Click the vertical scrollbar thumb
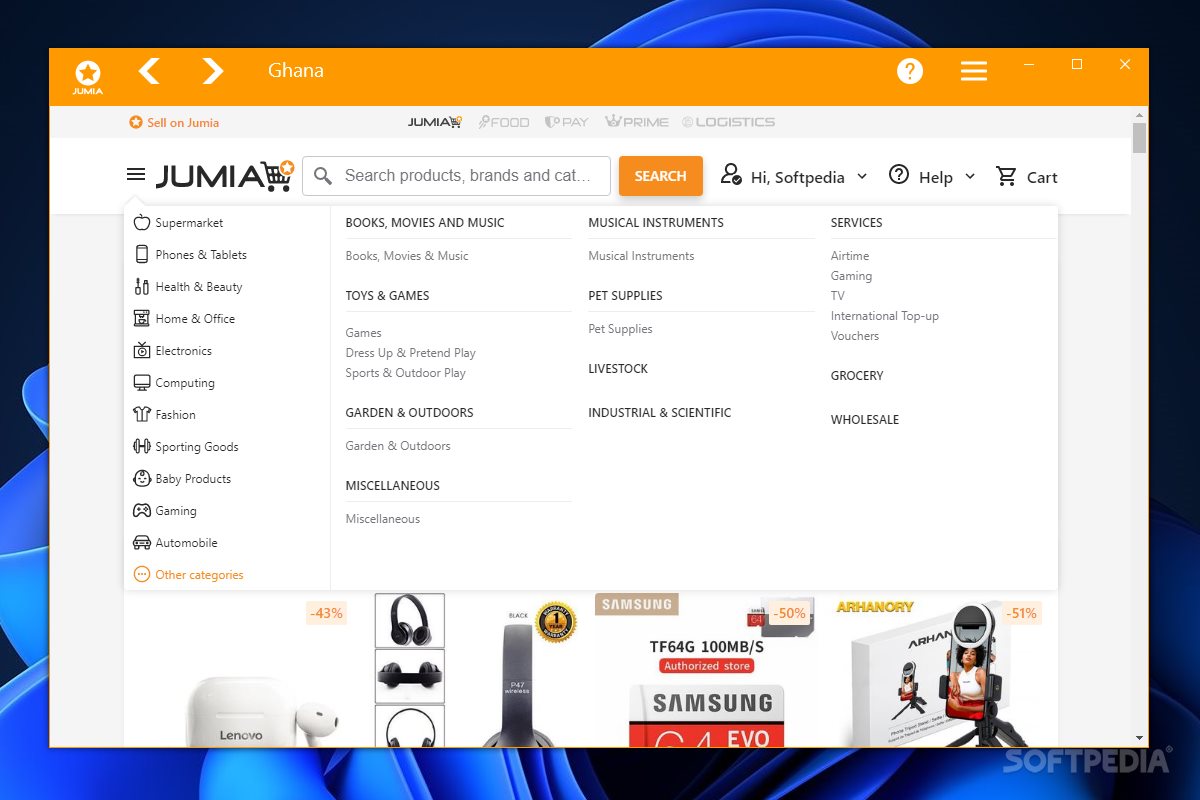Viewport: 1200px width, 800px height. pyautogui.click(x=1140, y=138)
